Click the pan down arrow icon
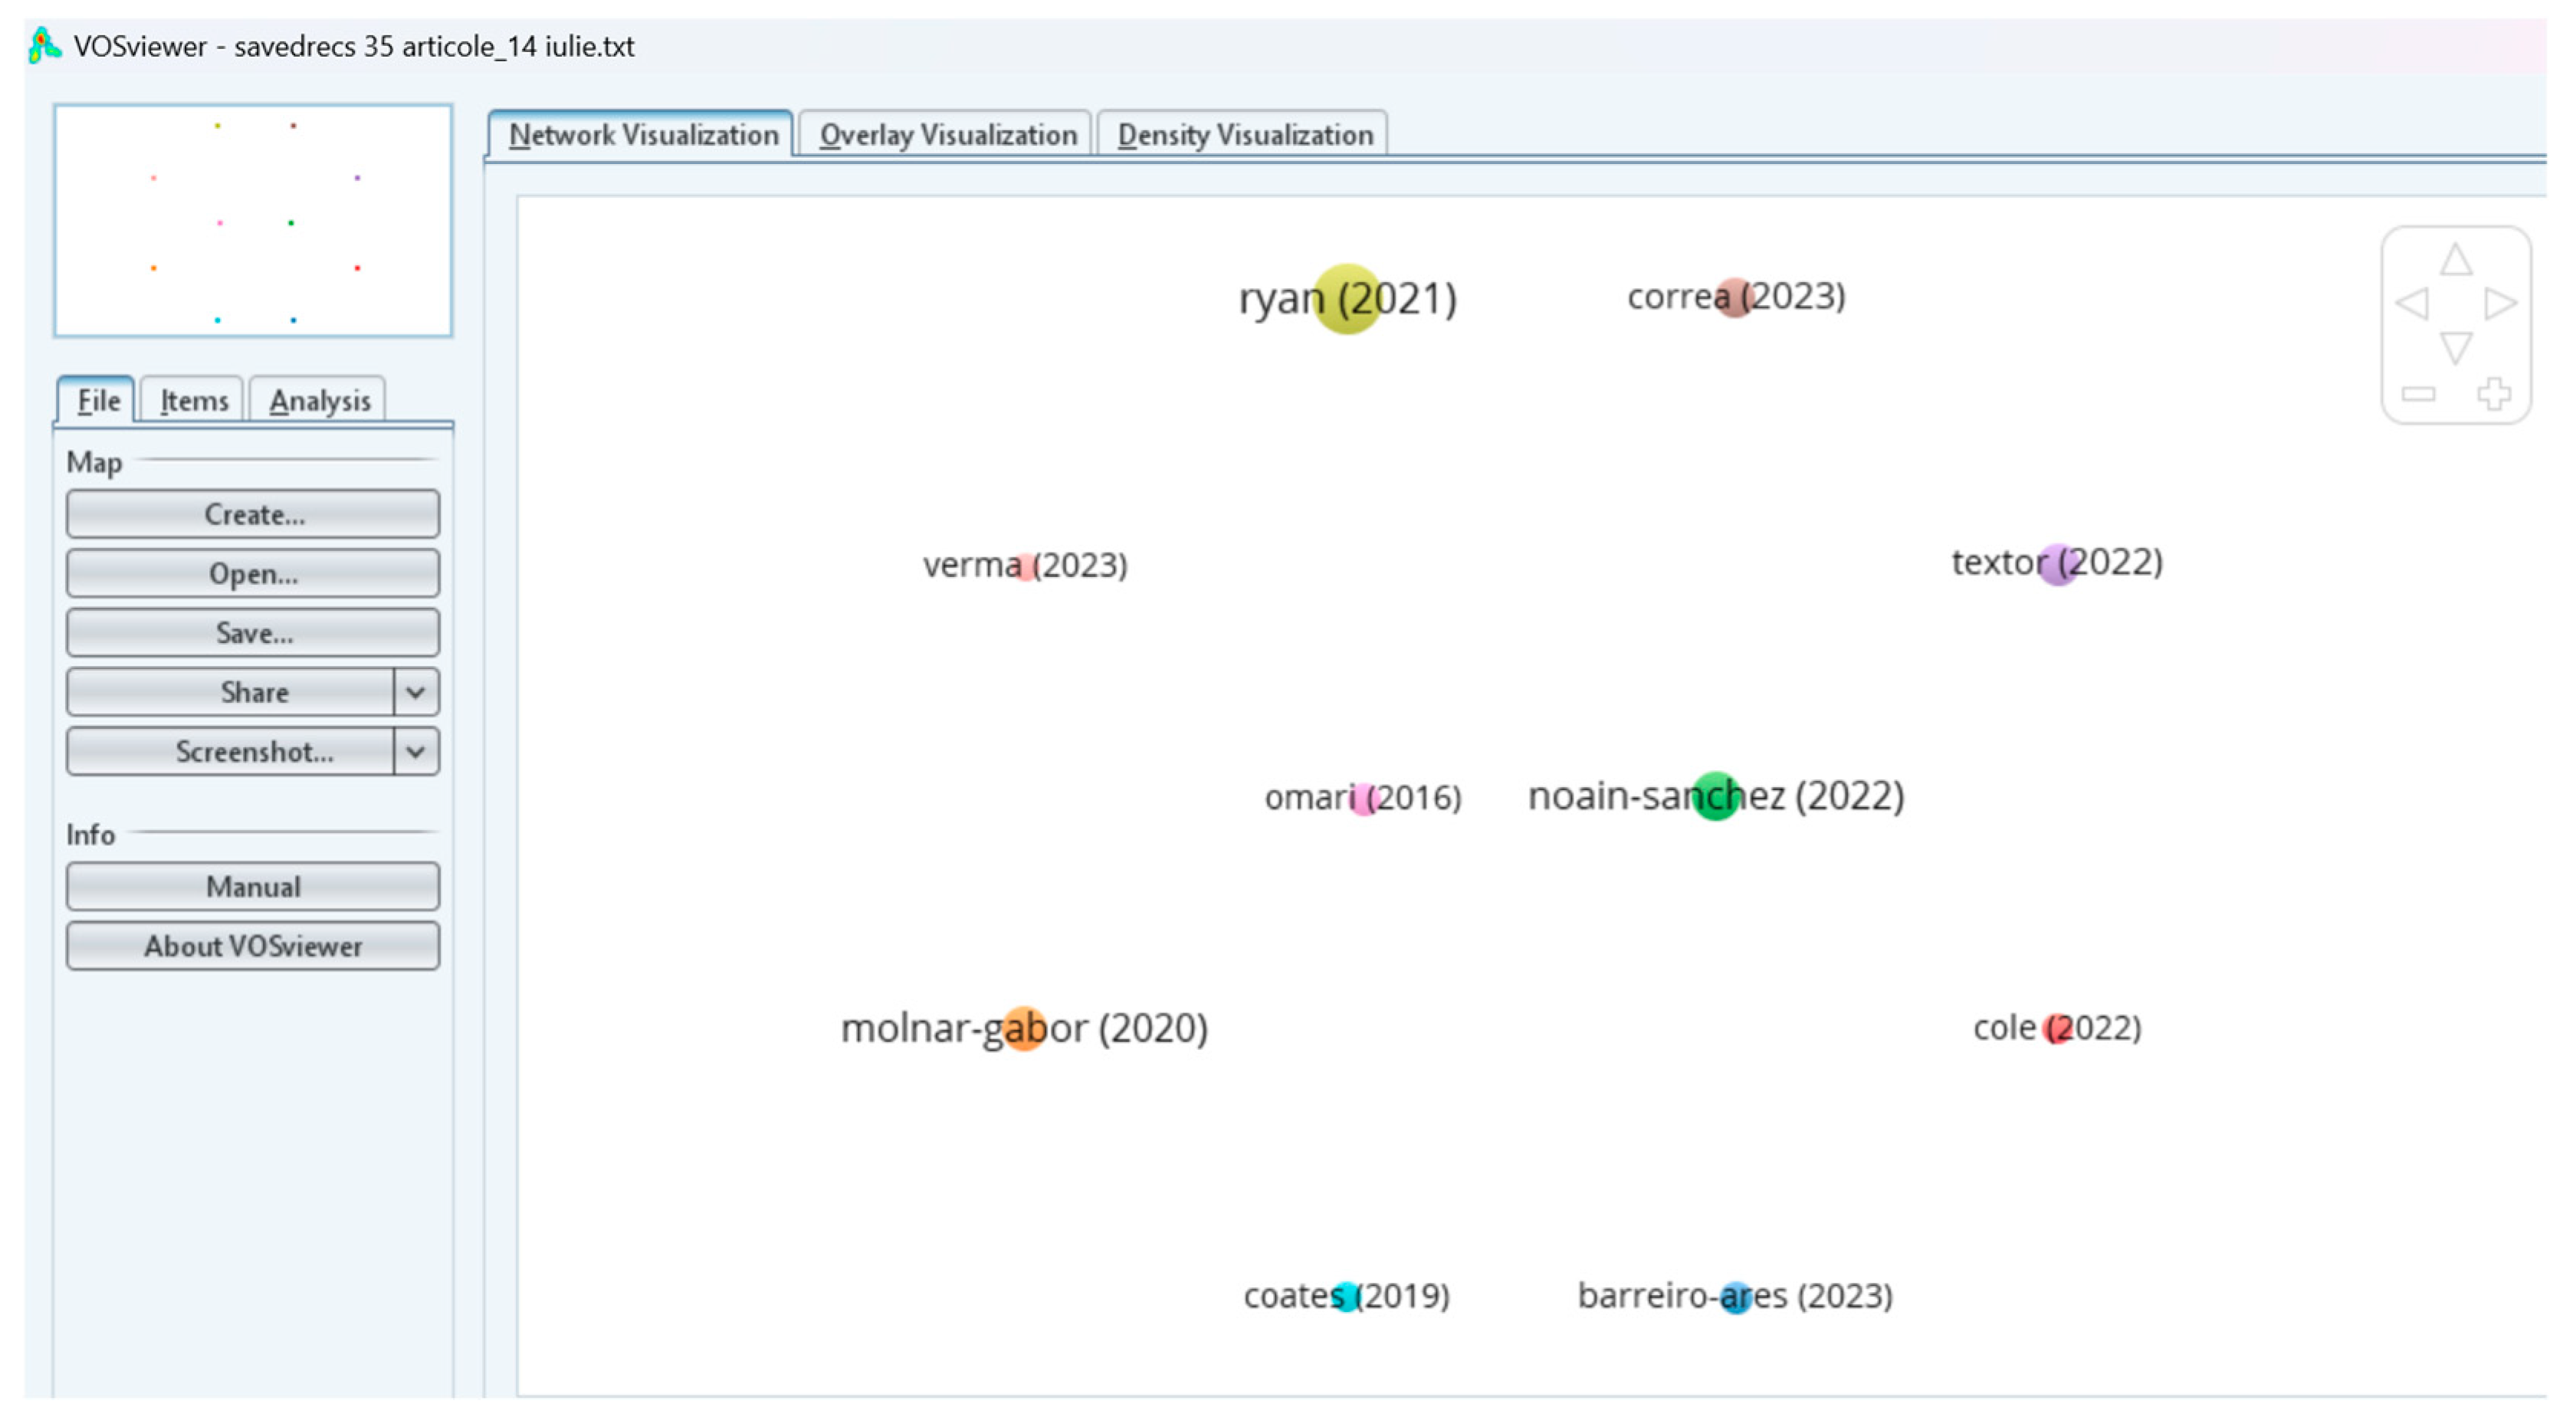 click(x=2455, y=347)
